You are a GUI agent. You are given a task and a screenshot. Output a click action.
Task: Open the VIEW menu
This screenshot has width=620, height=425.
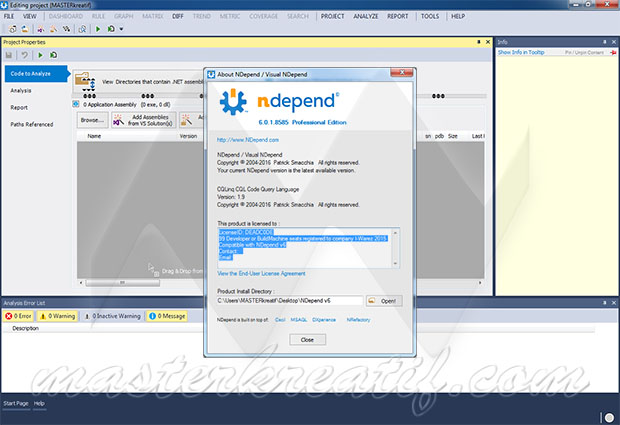coord(30,16)
